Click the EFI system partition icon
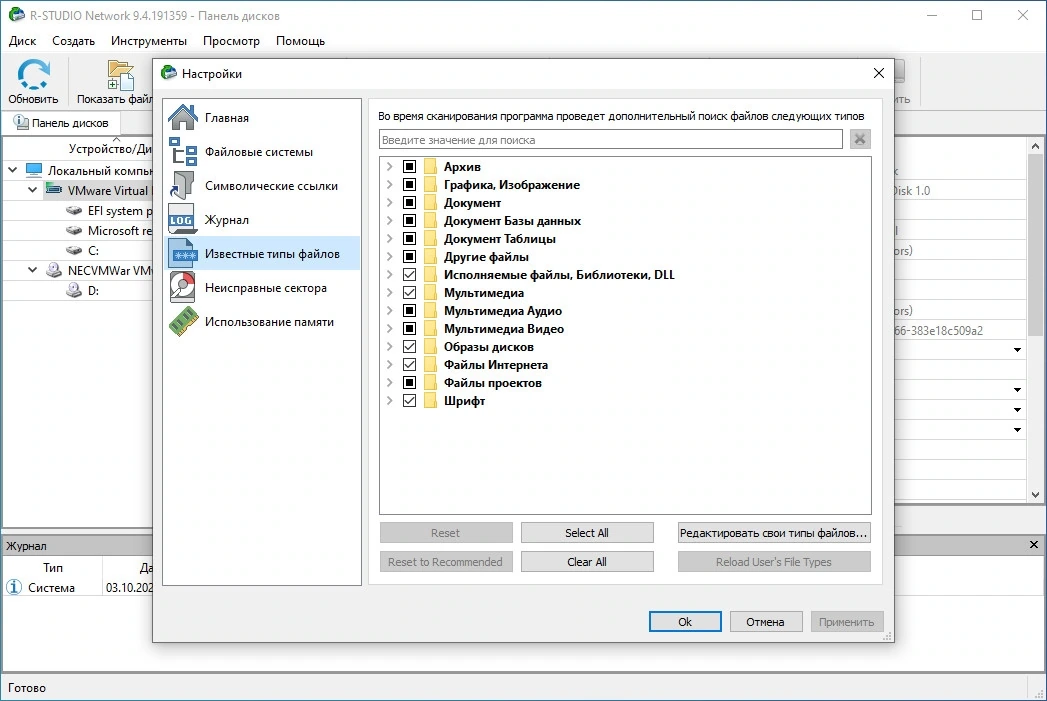Image resolution: width=1047 pixels, height=701 pixels. [74, 210]
